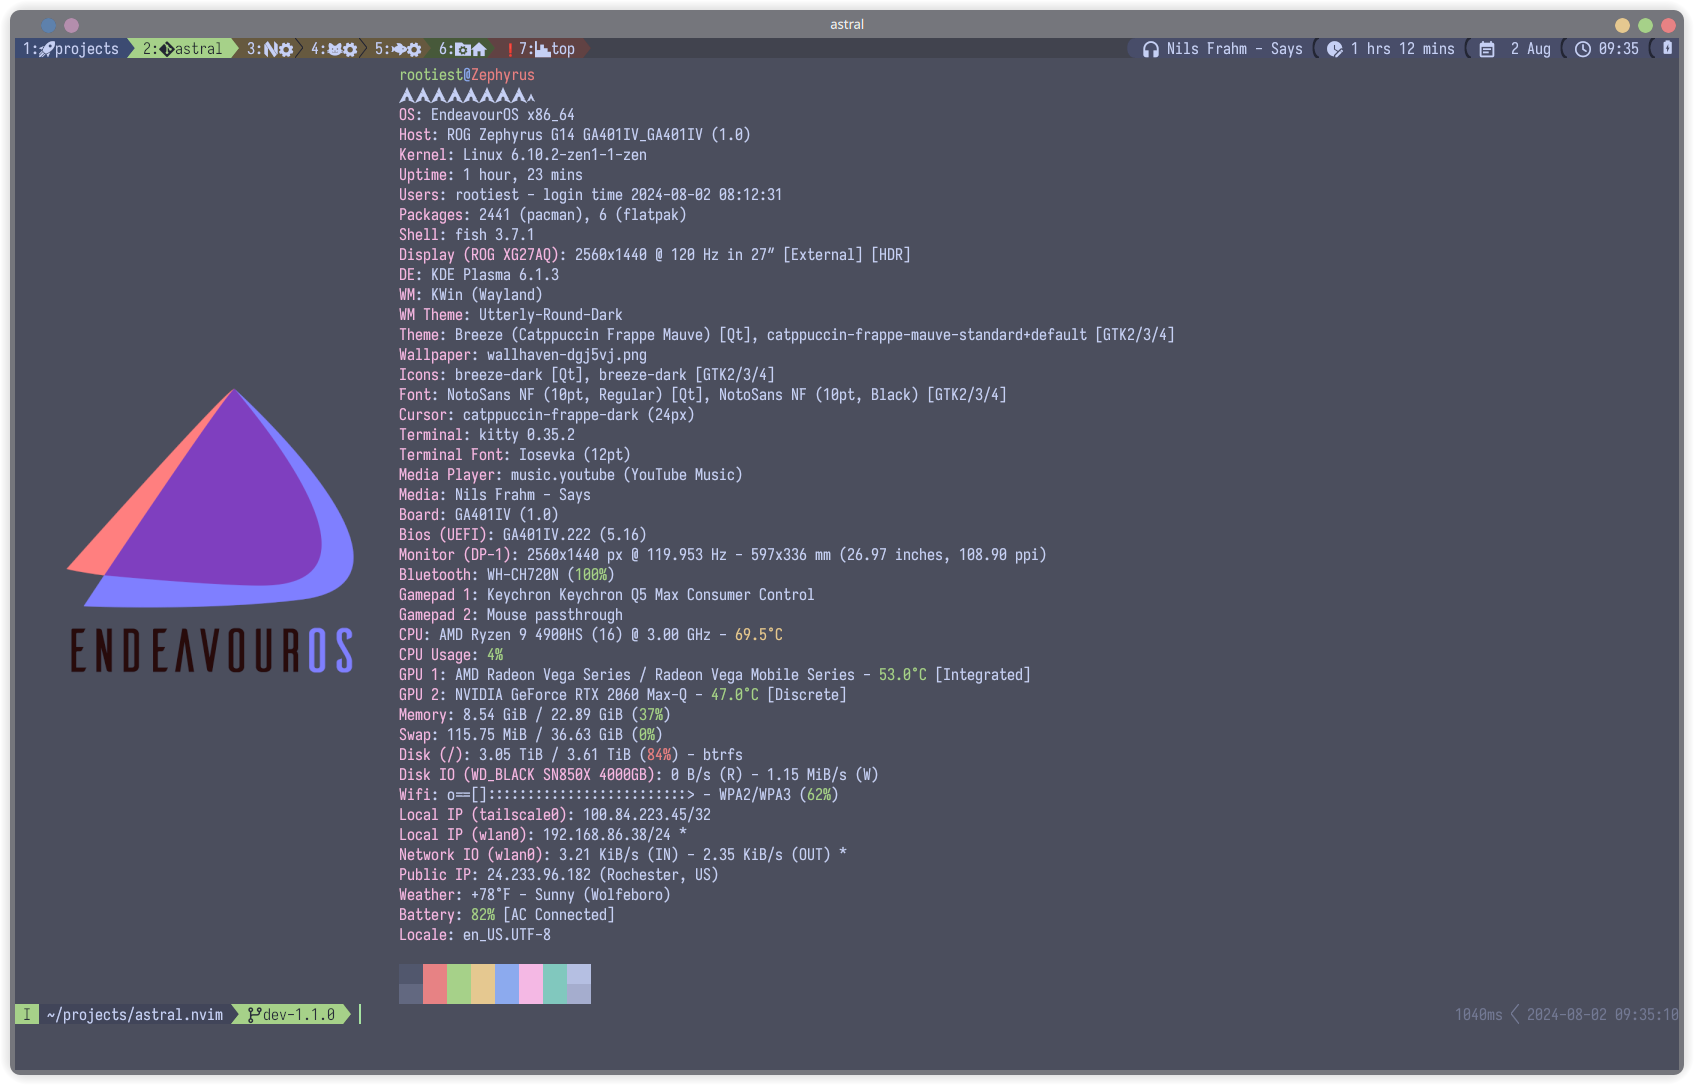Click the CPU temperature 69.5°C value
Viewport: 1694px width, 1085px height.
click(x=759, y=635)
